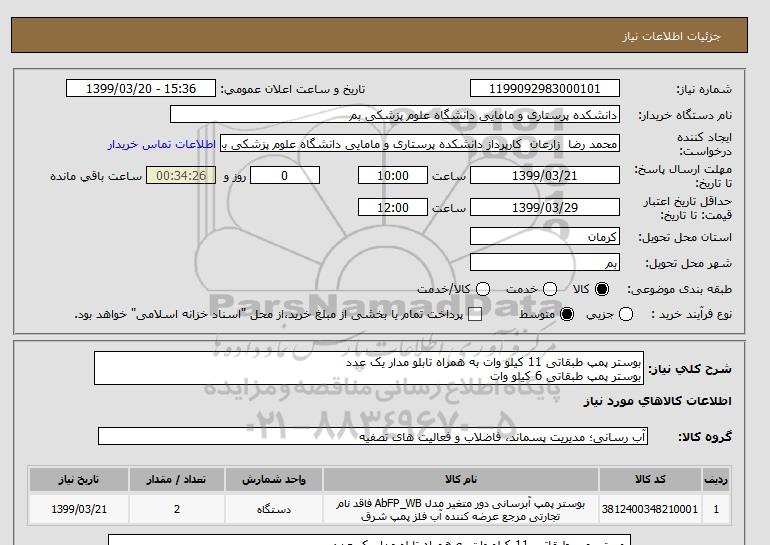This screenshot has height=545, width=770.
Task: Choose the جزیی purchase type radio
Action: click(x=626, y=314)
